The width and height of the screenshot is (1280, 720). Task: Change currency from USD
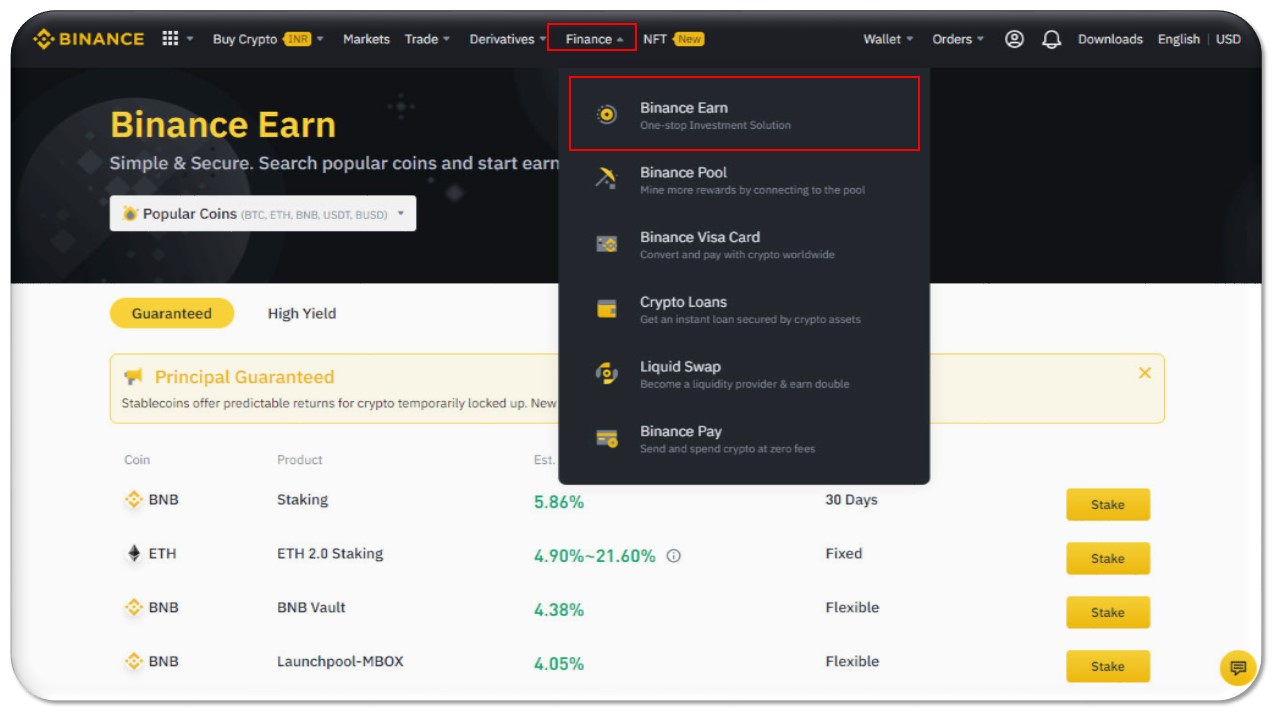coord(1228,39)
